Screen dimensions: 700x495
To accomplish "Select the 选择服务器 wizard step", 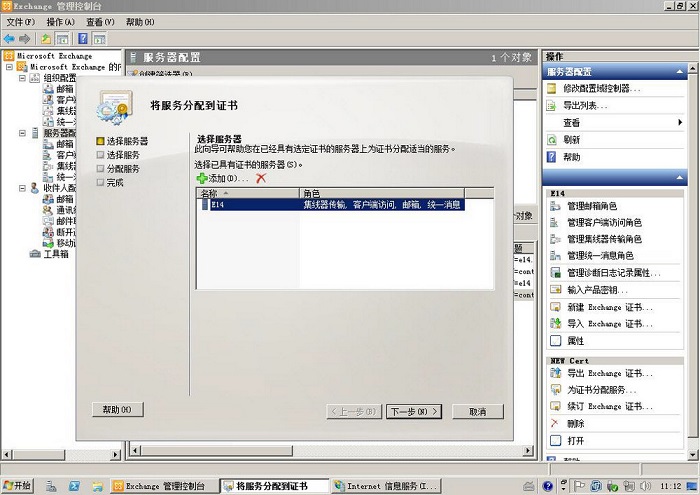I will coord(122,141).
